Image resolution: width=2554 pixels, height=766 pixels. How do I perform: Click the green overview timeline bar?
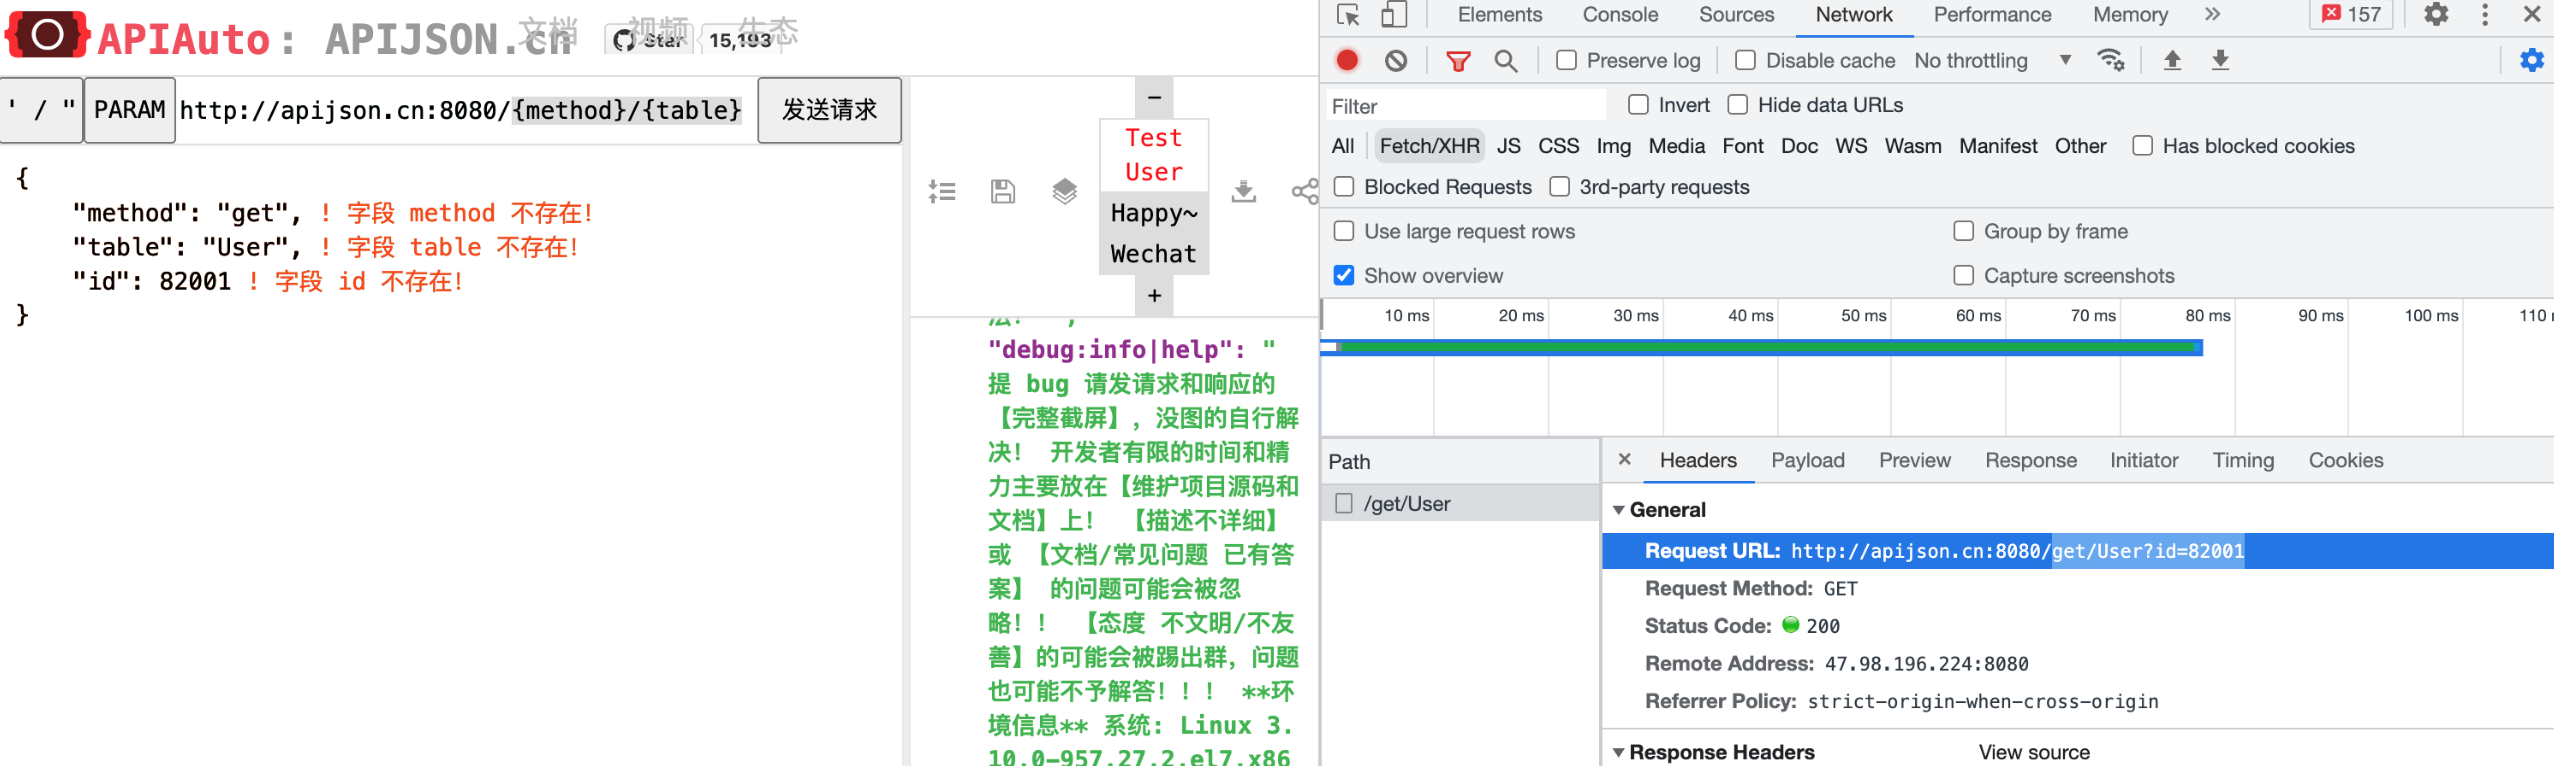(1767, 347)
